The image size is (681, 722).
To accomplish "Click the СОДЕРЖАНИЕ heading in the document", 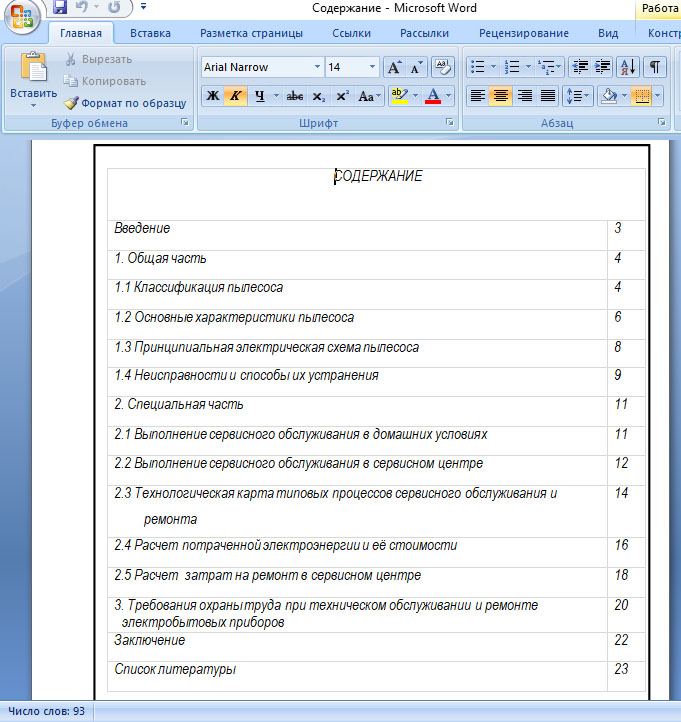I will pos(378,176).
